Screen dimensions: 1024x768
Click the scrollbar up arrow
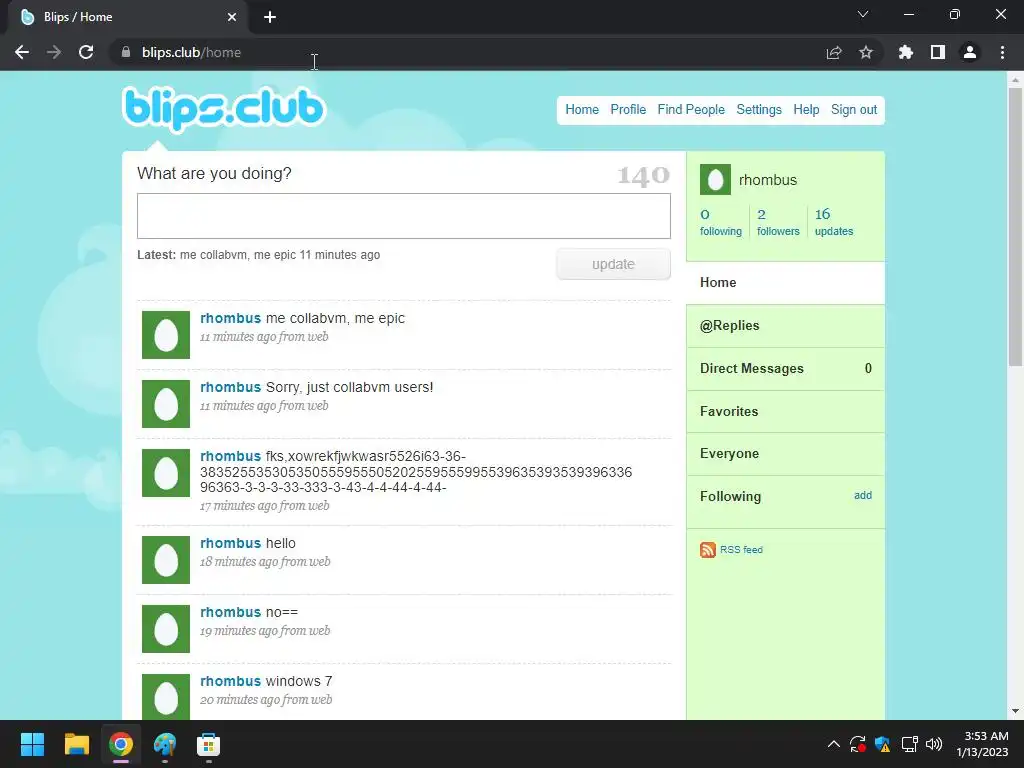[x=1015, y=80]
